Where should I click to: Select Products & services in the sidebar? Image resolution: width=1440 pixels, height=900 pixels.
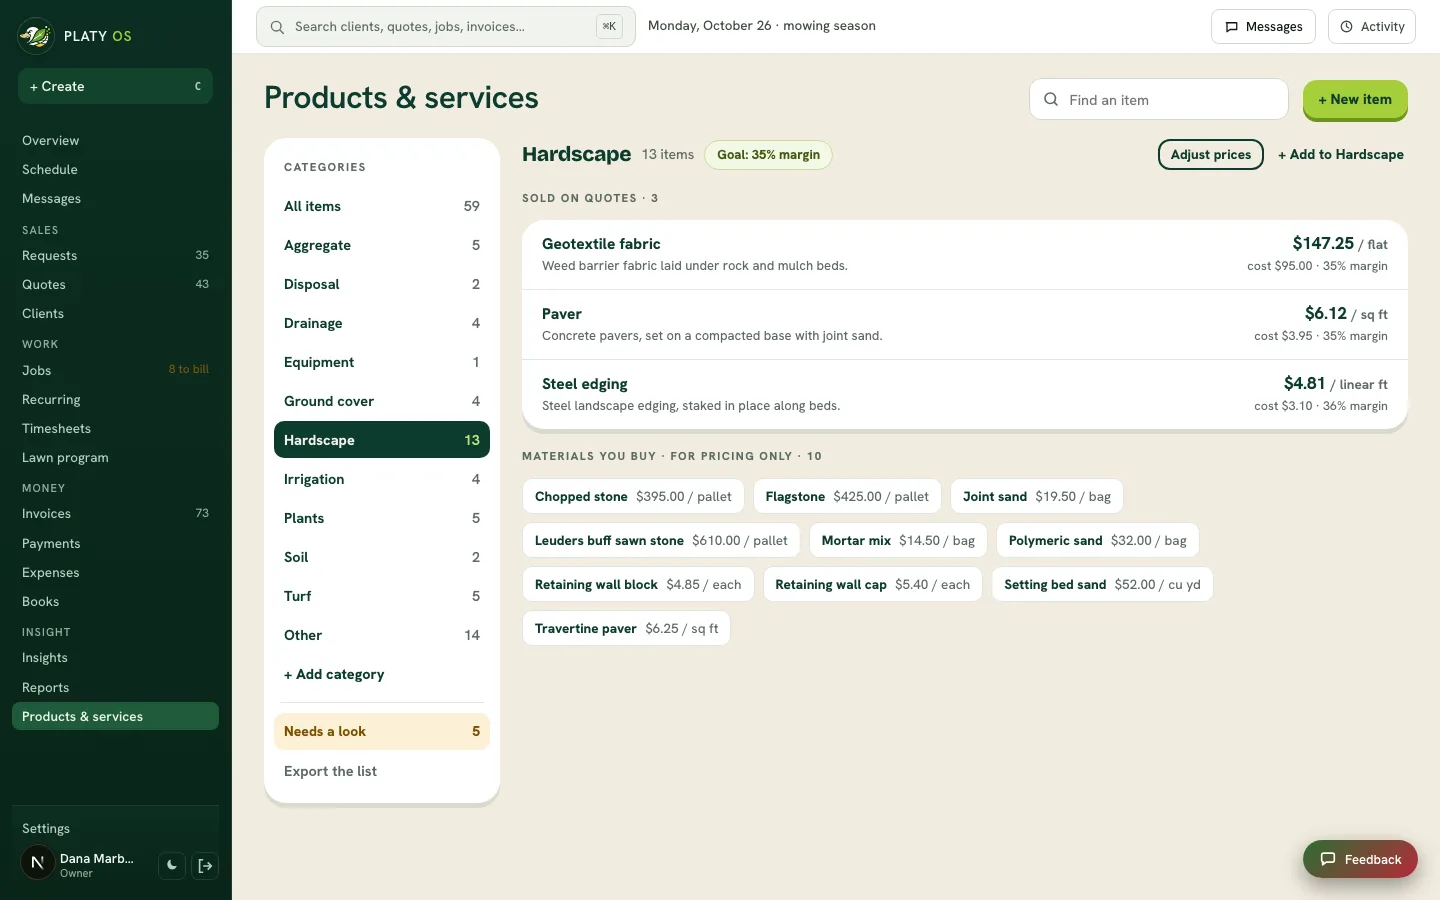115,717
